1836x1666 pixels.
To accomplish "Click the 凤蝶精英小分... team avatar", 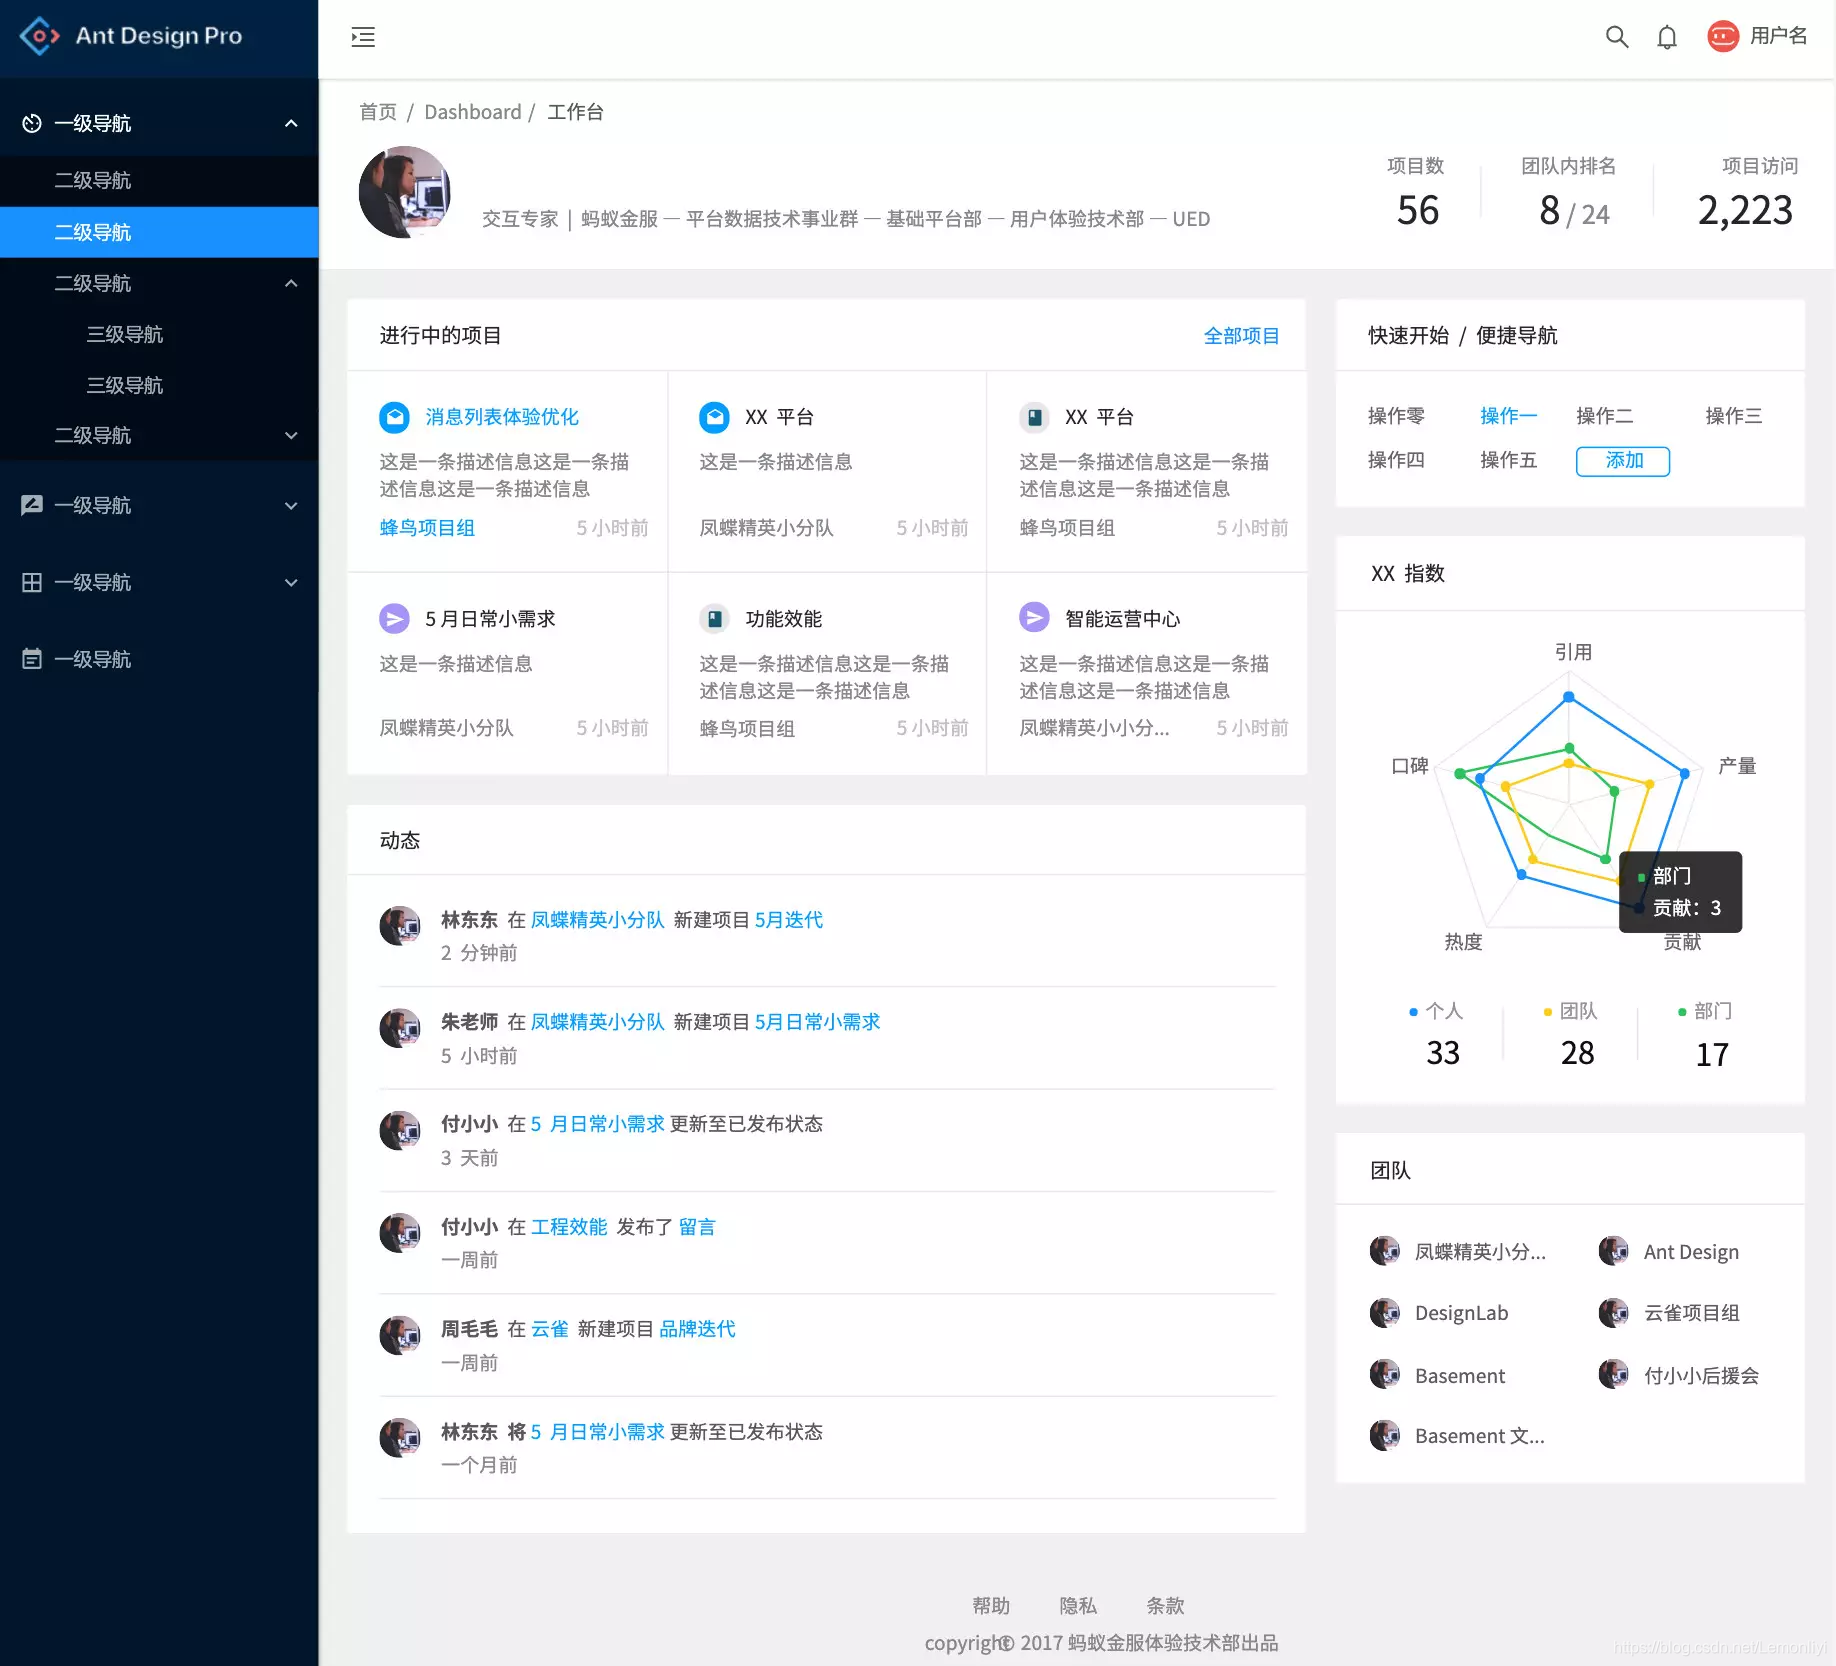I will click(x=1385, y=1250).
